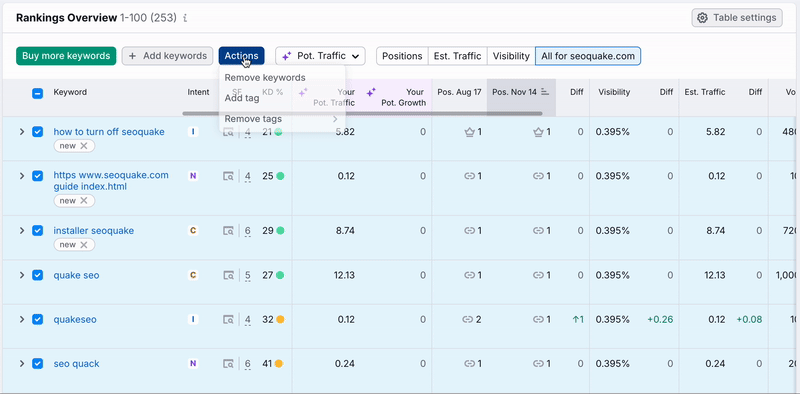Remove 'new' tag from 'installer seoquake'
800x394 pixels.
84,245
